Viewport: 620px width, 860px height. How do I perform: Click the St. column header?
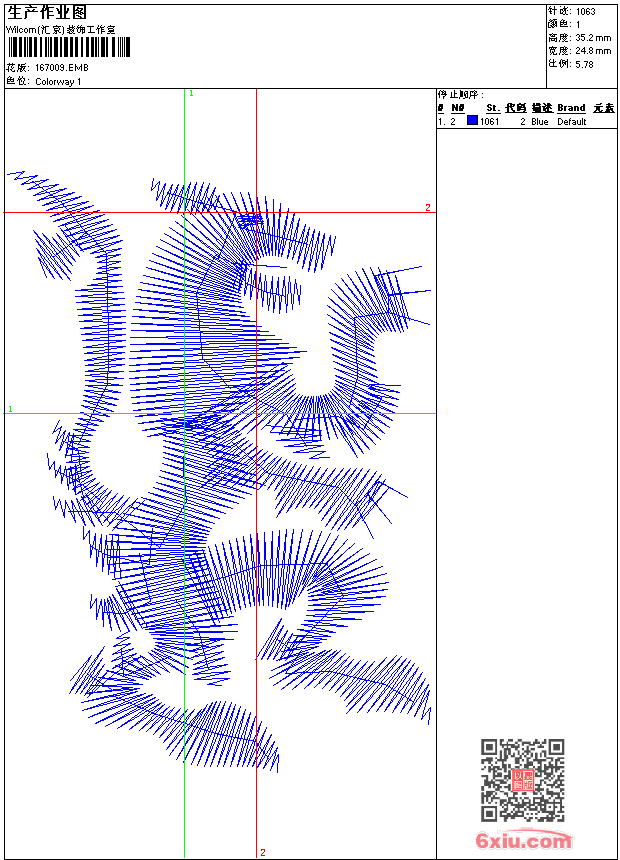[492, 108]
